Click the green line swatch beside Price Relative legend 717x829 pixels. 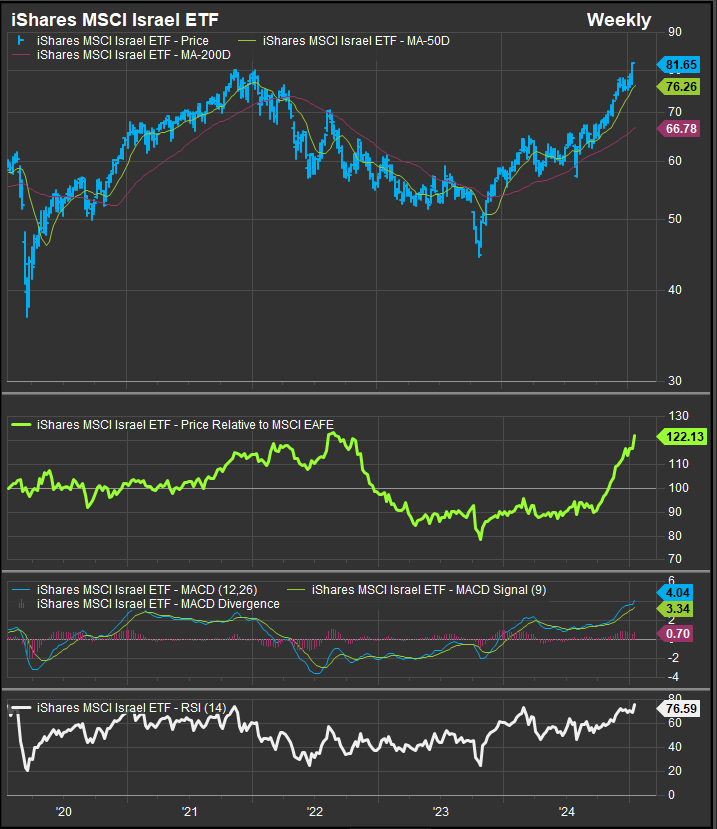click(x=21, y=425)
